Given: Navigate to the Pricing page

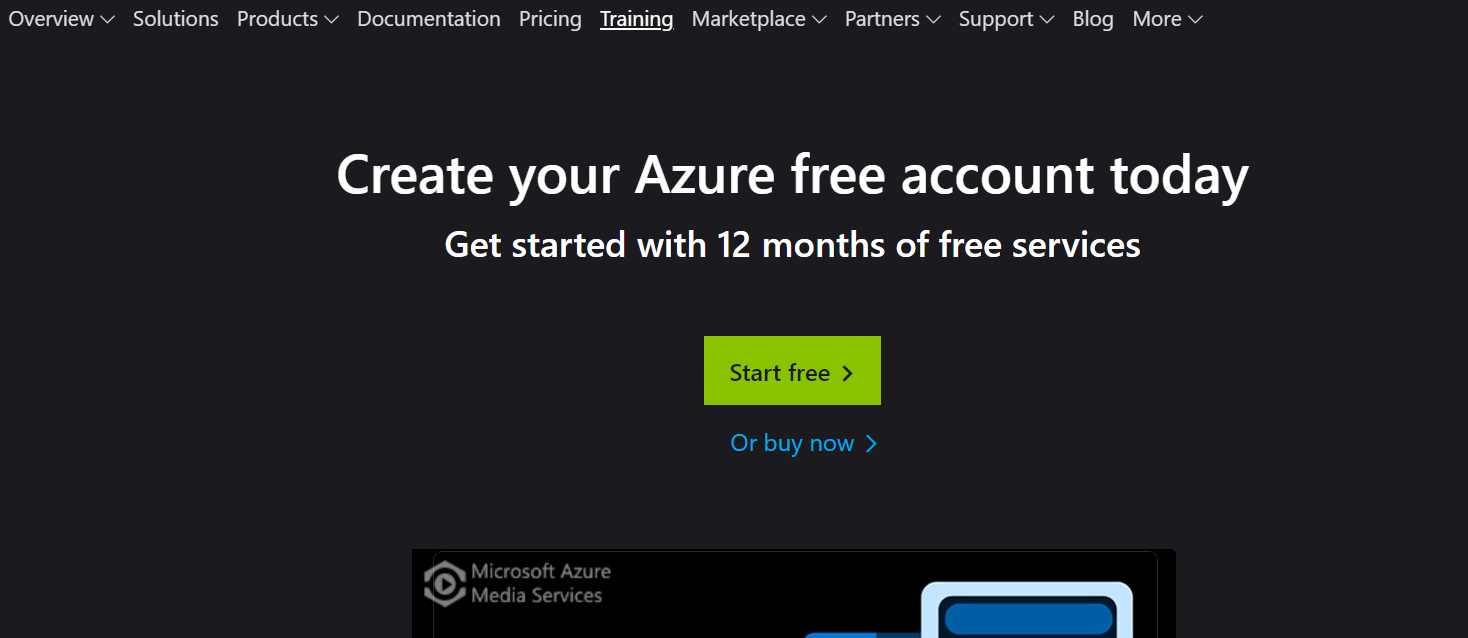Looking at the screenshot, I should [x=550, y=19].
